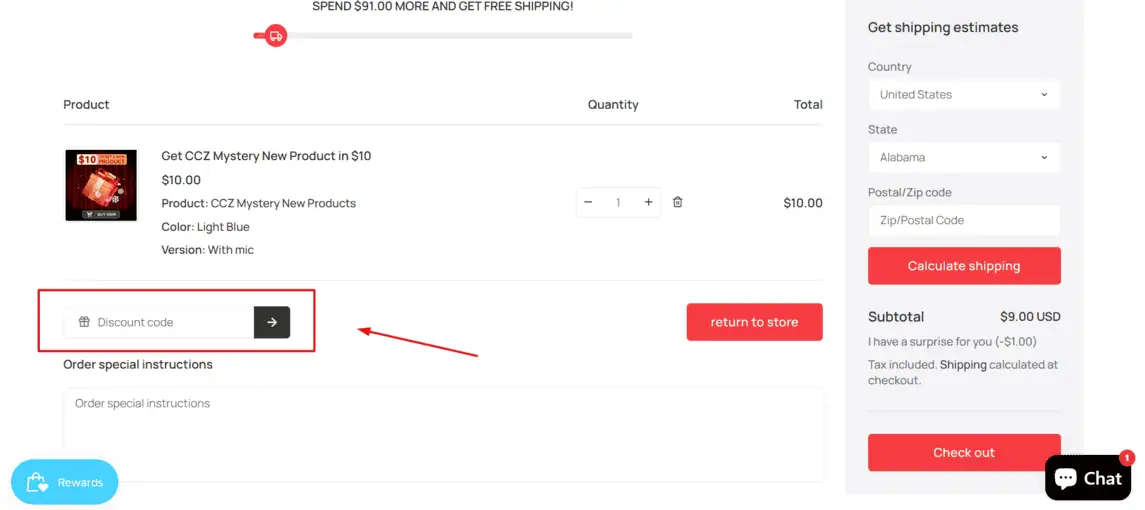
Task: Open the CCZ Mystery product thumbnail
Action: pyautogui.click(x=101, y=185)
